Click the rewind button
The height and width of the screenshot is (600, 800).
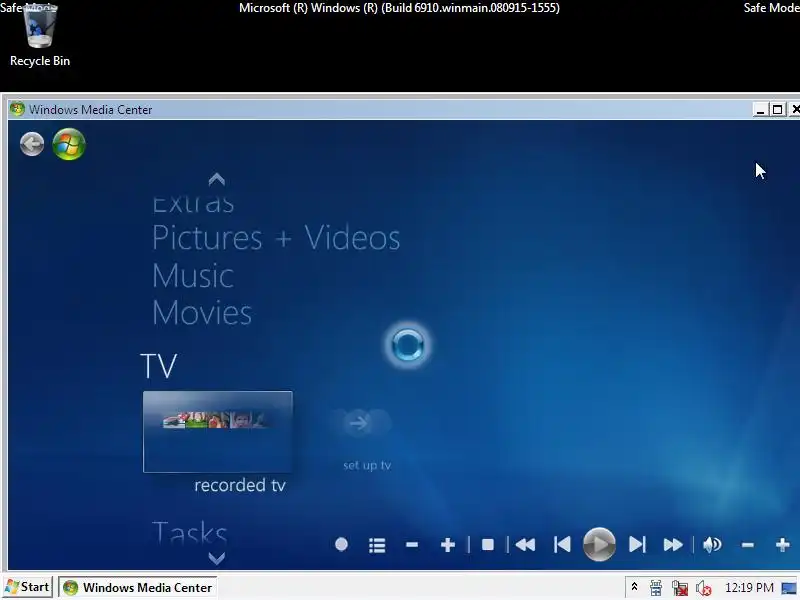coord(525,545)
